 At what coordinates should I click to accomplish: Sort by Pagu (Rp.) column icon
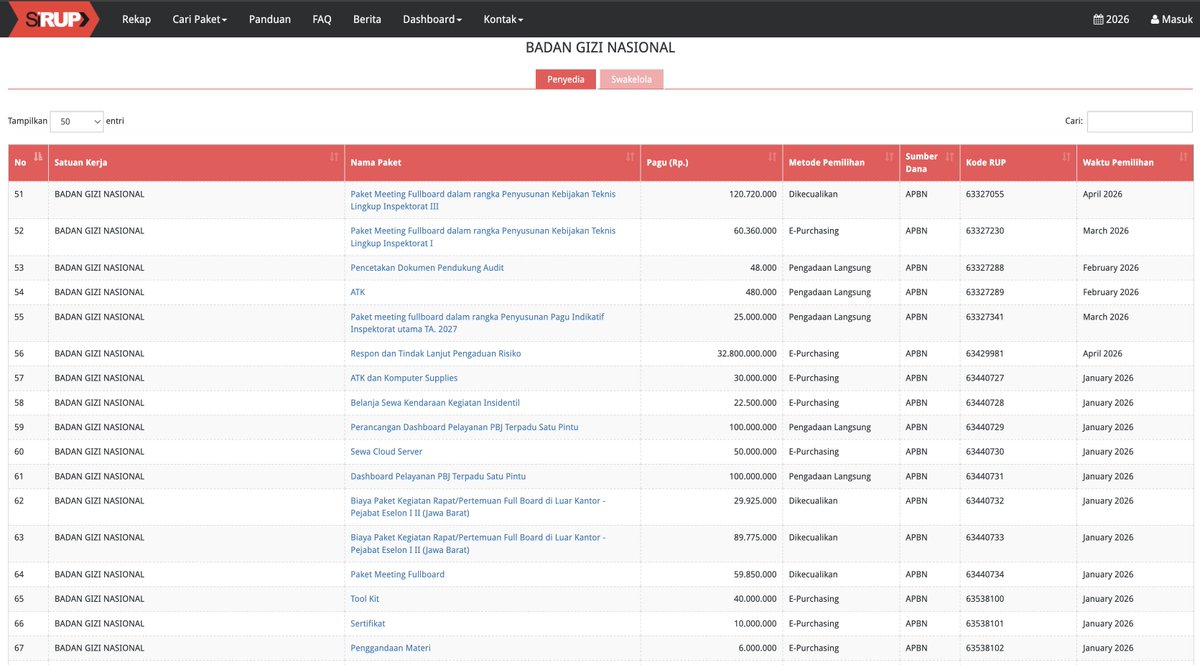772,157
